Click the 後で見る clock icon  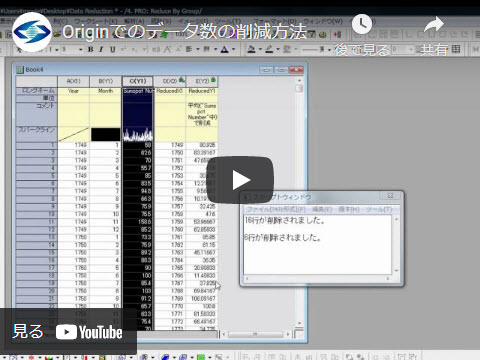click(362, 24)
